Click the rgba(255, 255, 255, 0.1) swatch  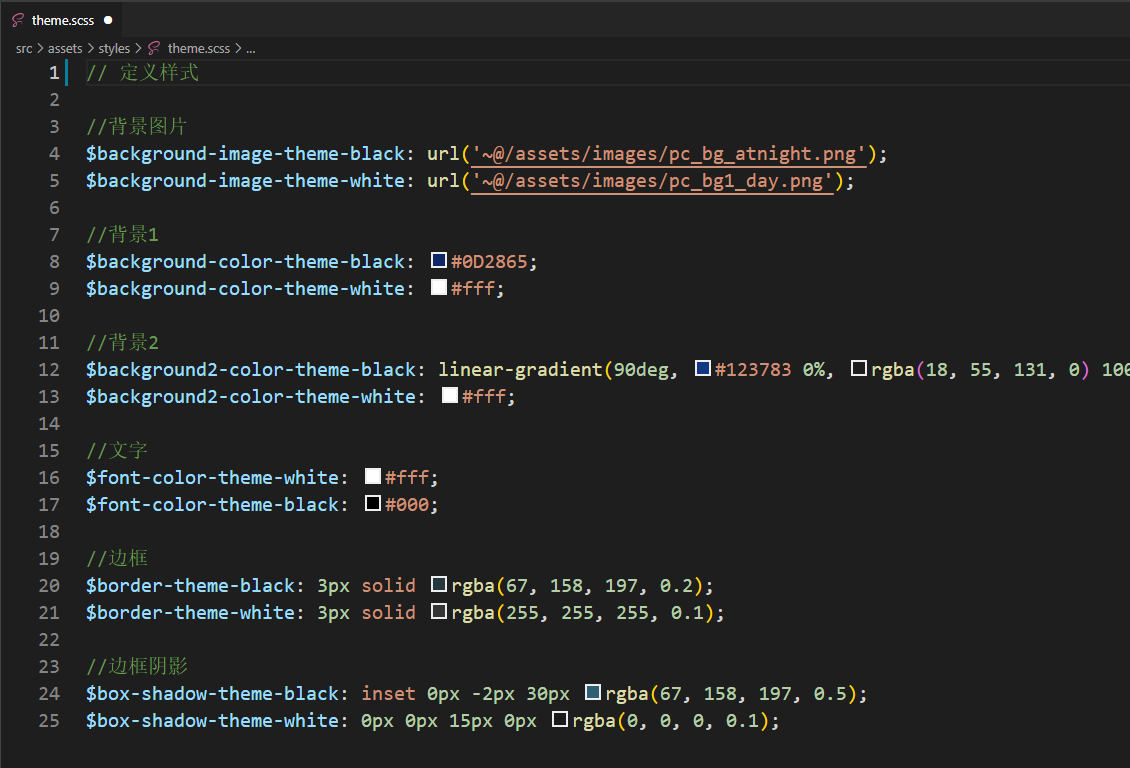coord(439,612)
